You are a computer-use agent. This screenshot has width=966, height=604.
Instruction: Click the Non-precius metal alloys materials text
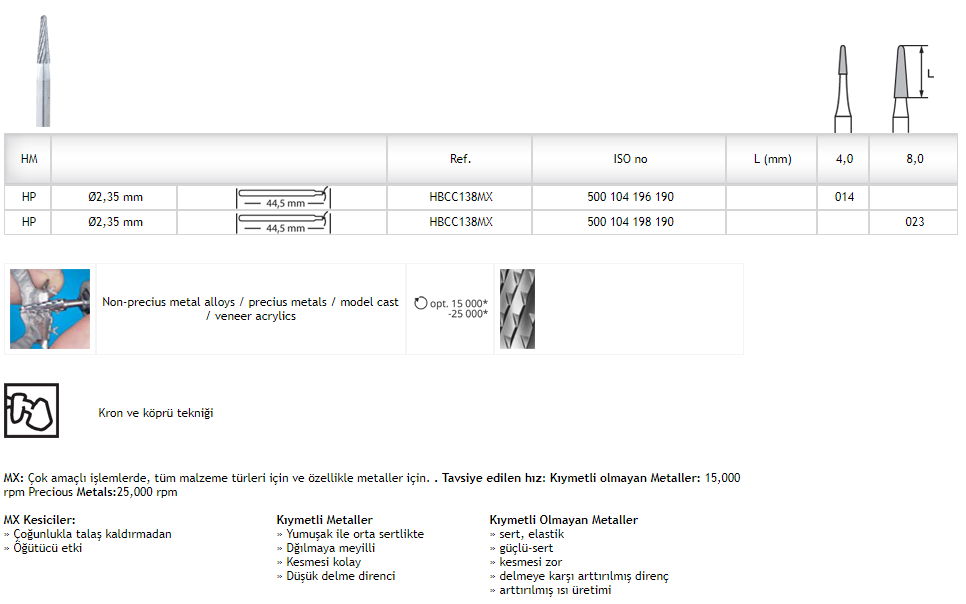250,309
